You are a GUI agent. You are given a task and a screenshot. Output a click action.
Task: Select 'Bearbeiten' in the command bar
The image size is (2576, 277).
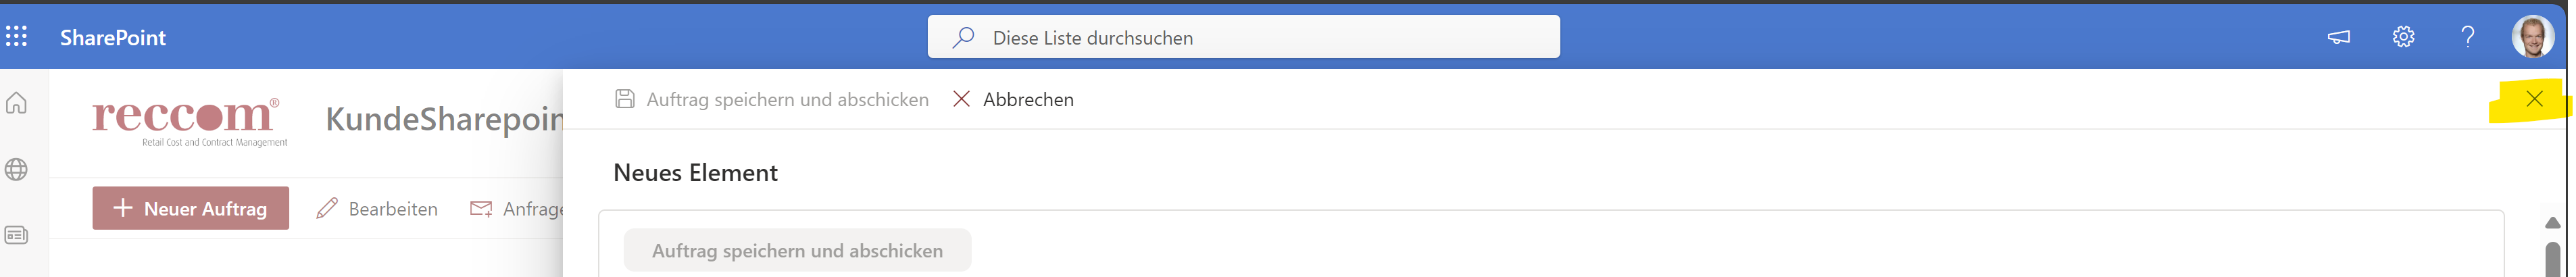377,208
